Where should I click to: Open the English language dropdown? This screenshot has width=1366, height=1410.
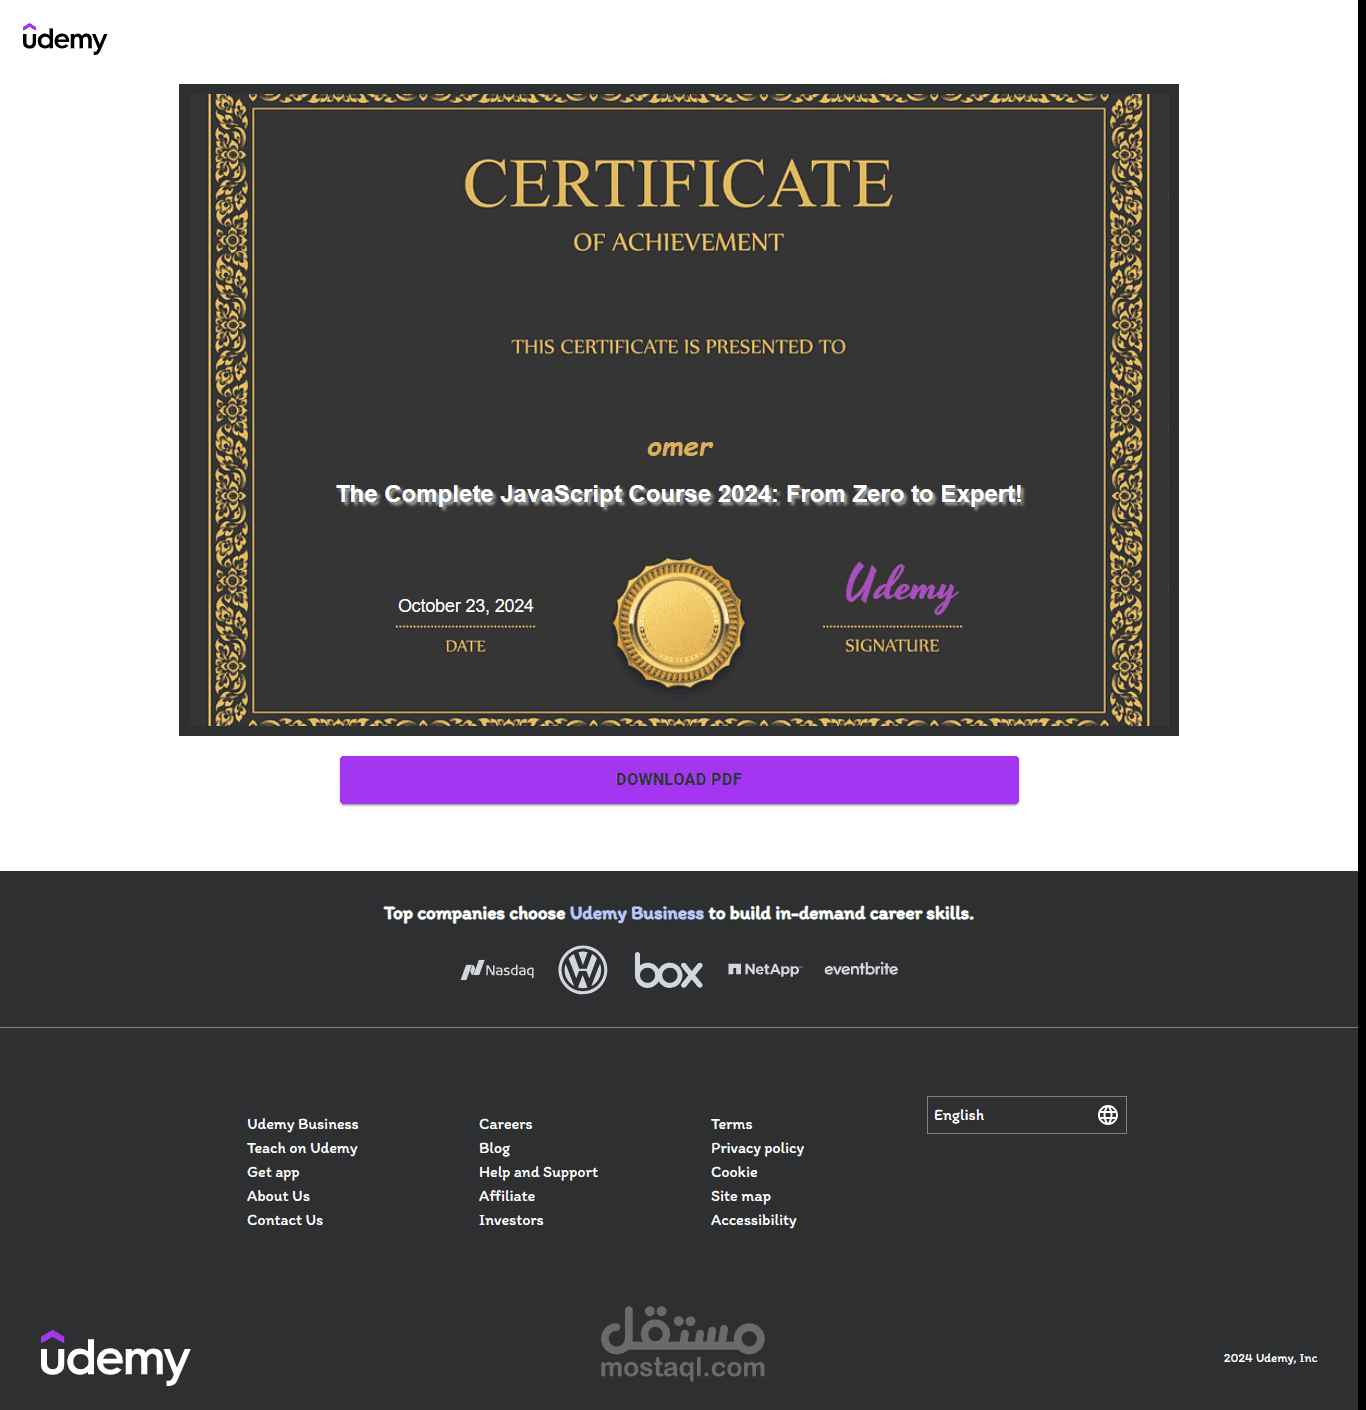tap(1027, 1115)
